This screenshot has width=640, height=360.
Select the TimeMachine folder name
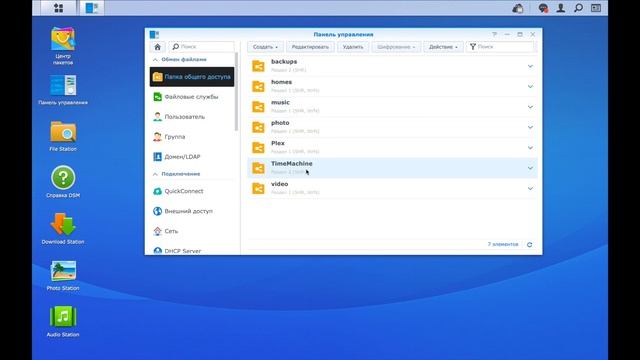(x=291, y=164)
